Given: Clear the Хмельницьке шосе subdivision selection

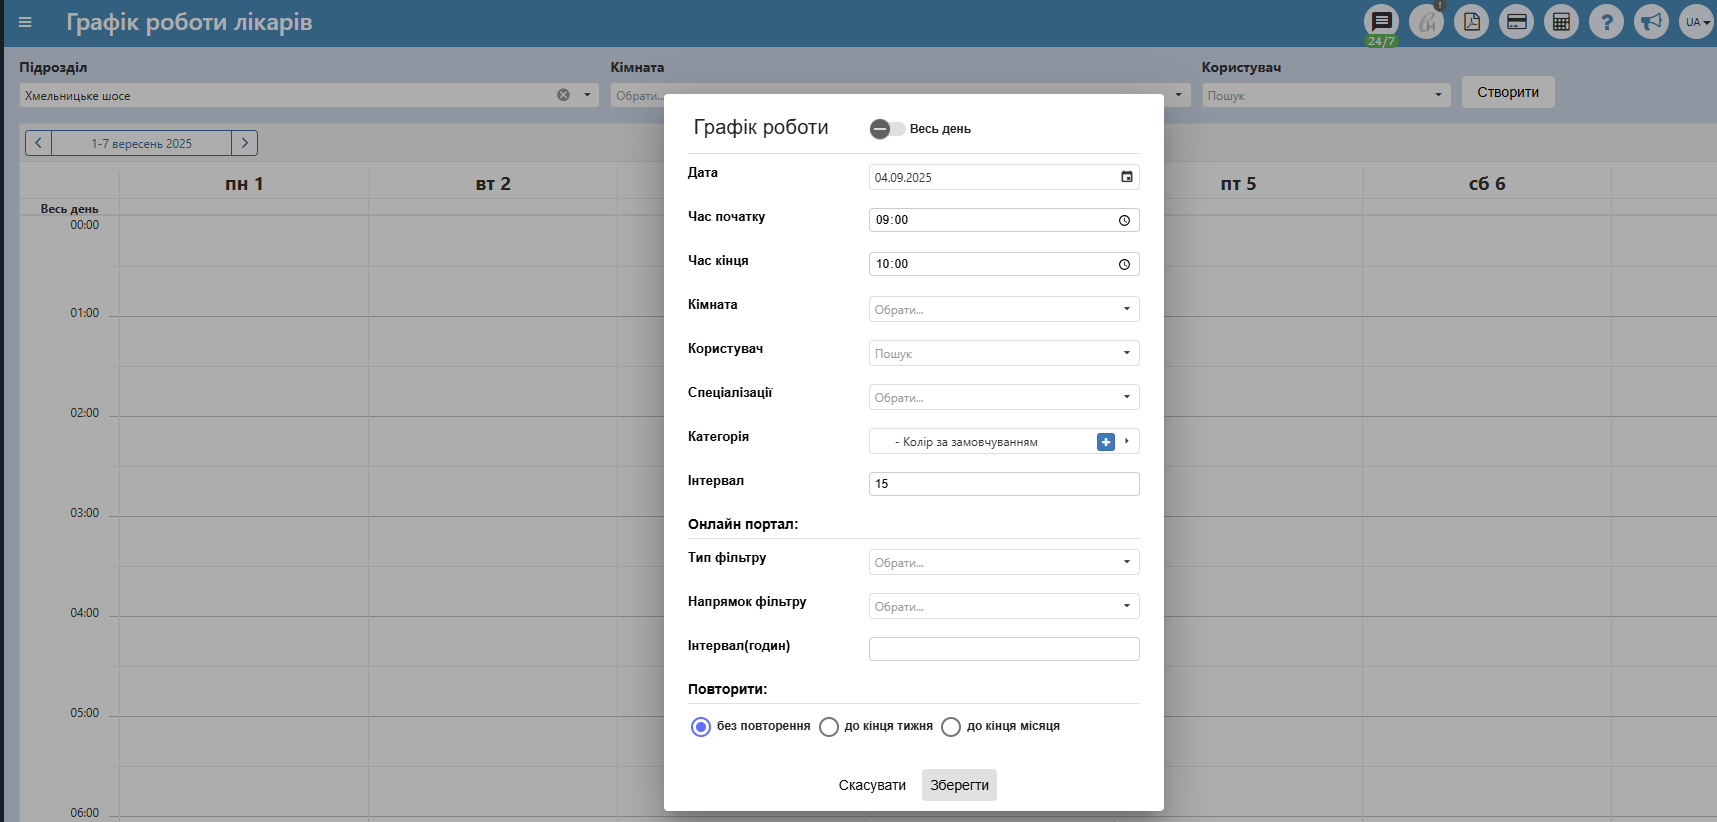Looking at the screenshot, I should tap(563, 95).
